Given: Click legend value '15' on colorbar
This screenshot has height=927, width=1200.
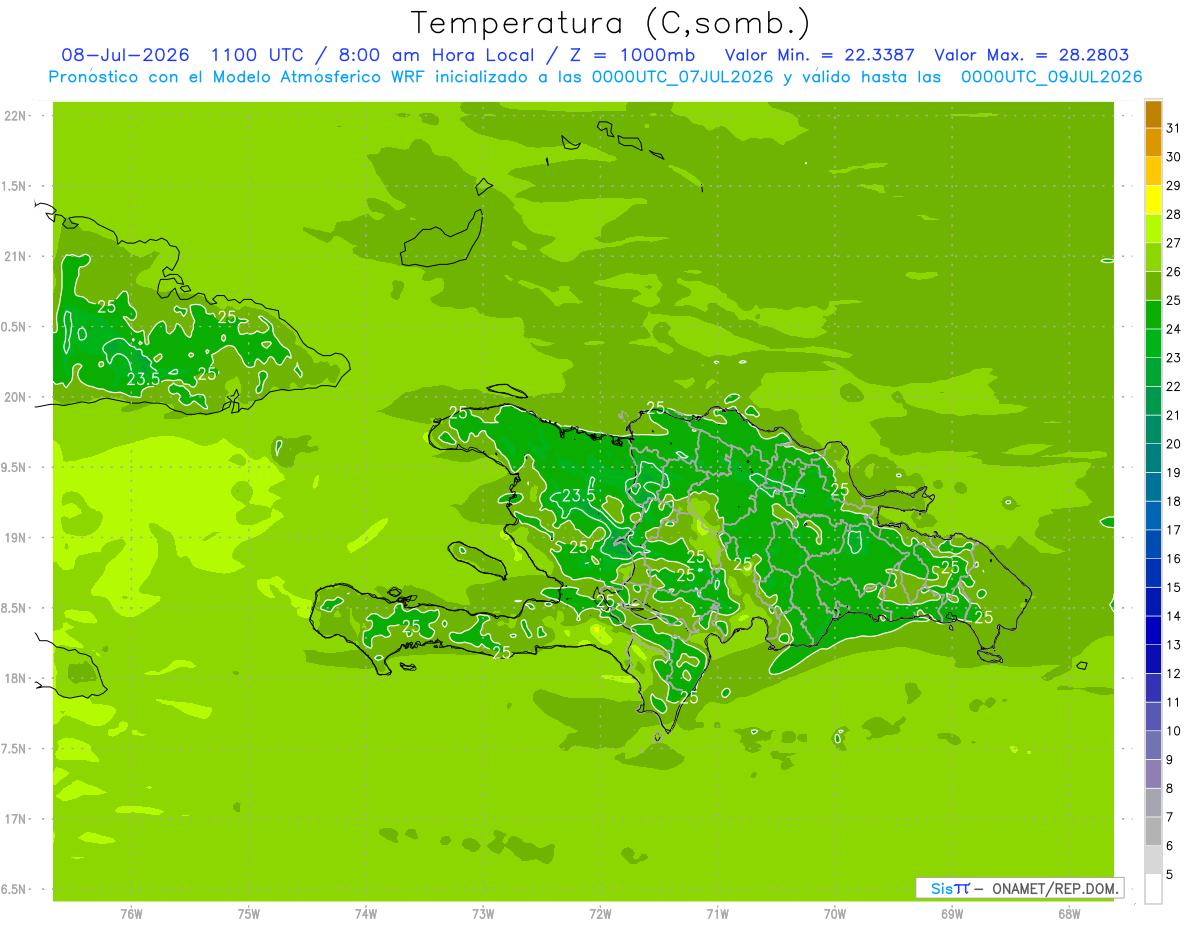Looking at the screenshot, I should [x=1174, y=587].
